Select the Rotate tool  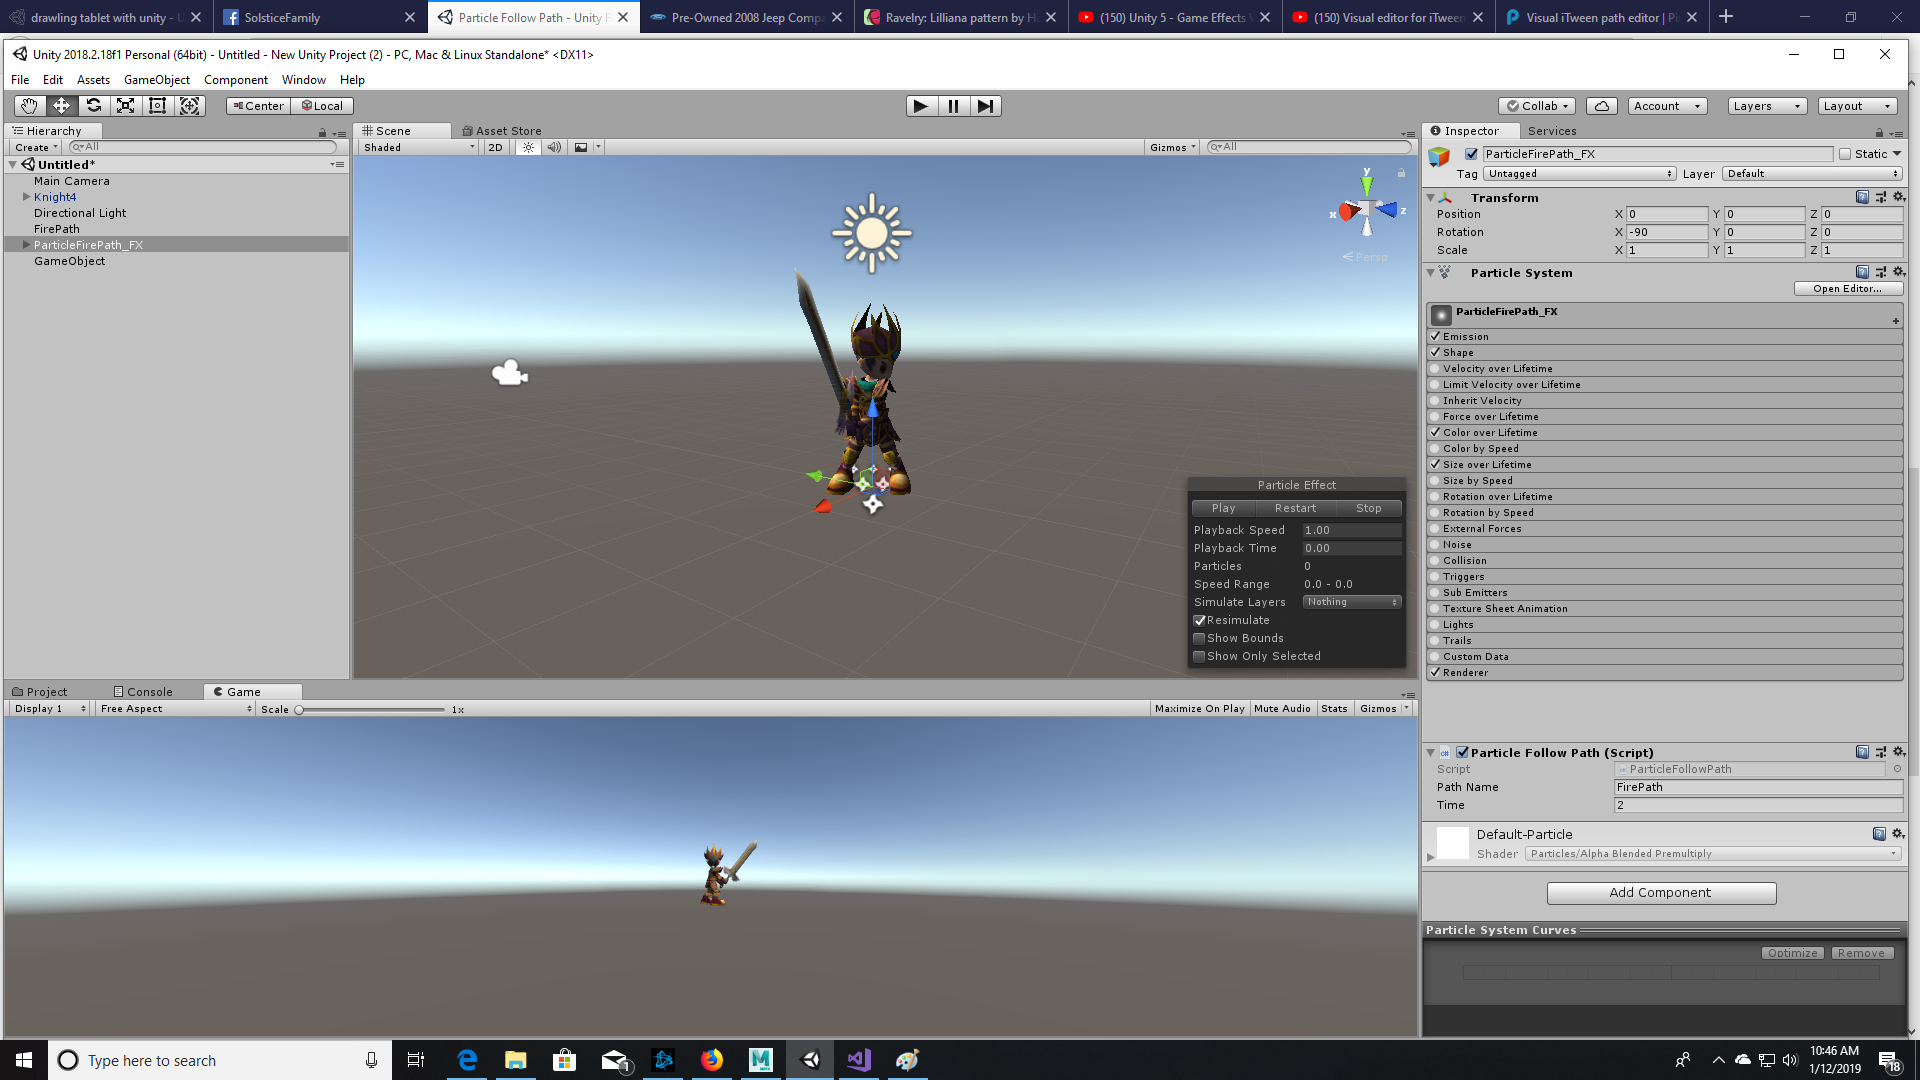coord(94,105)
